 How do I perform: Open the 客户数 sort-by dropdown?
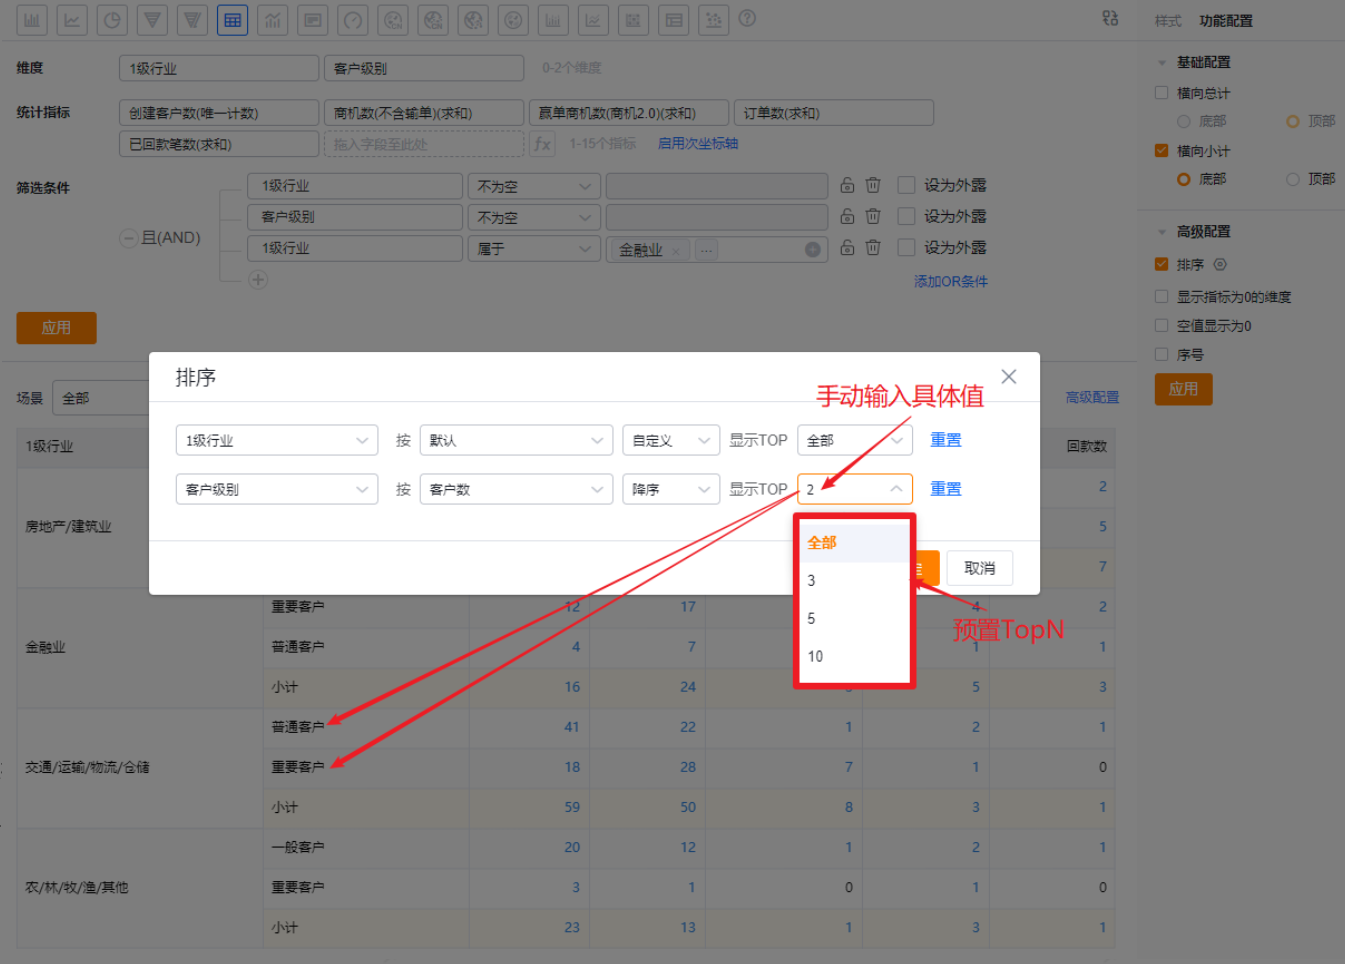click(x=516, y=489)
